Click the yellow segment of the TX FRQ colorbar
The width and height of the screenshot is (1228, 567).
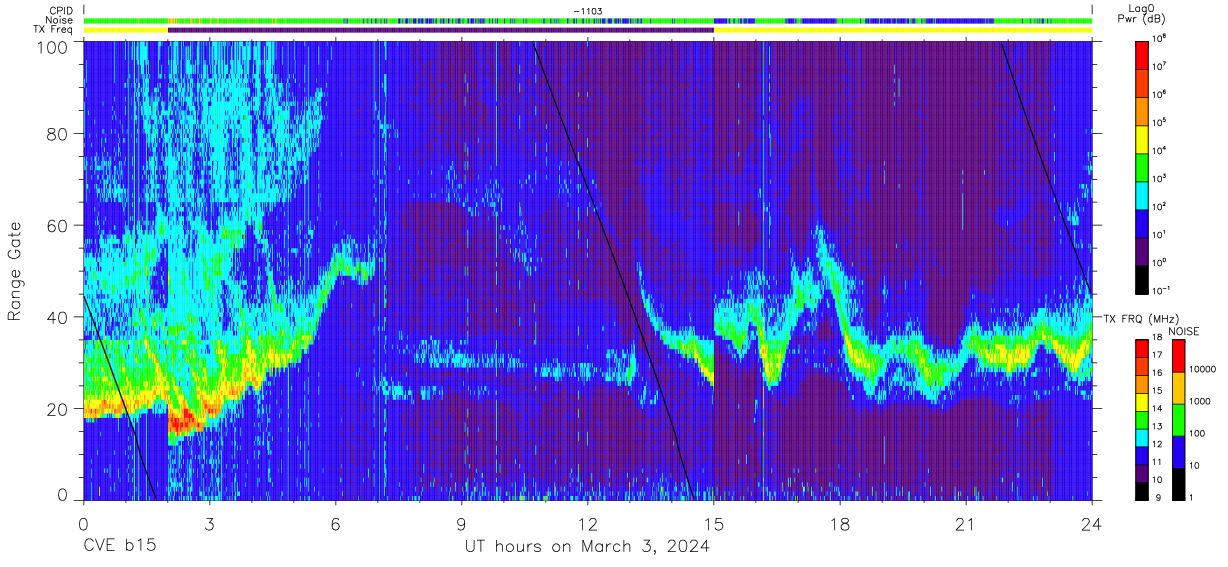pos(1143,400)
